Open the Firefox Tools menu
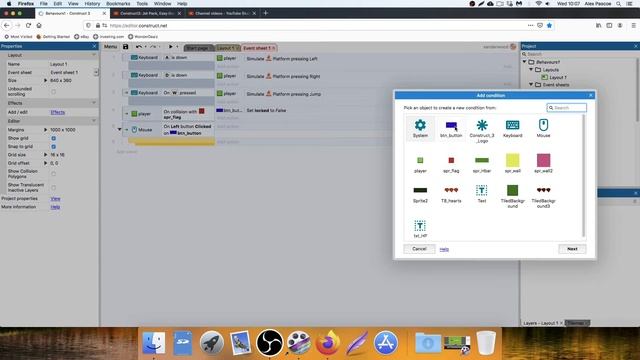The width and height of the screenshot is (640, 360). pos(142,3)
